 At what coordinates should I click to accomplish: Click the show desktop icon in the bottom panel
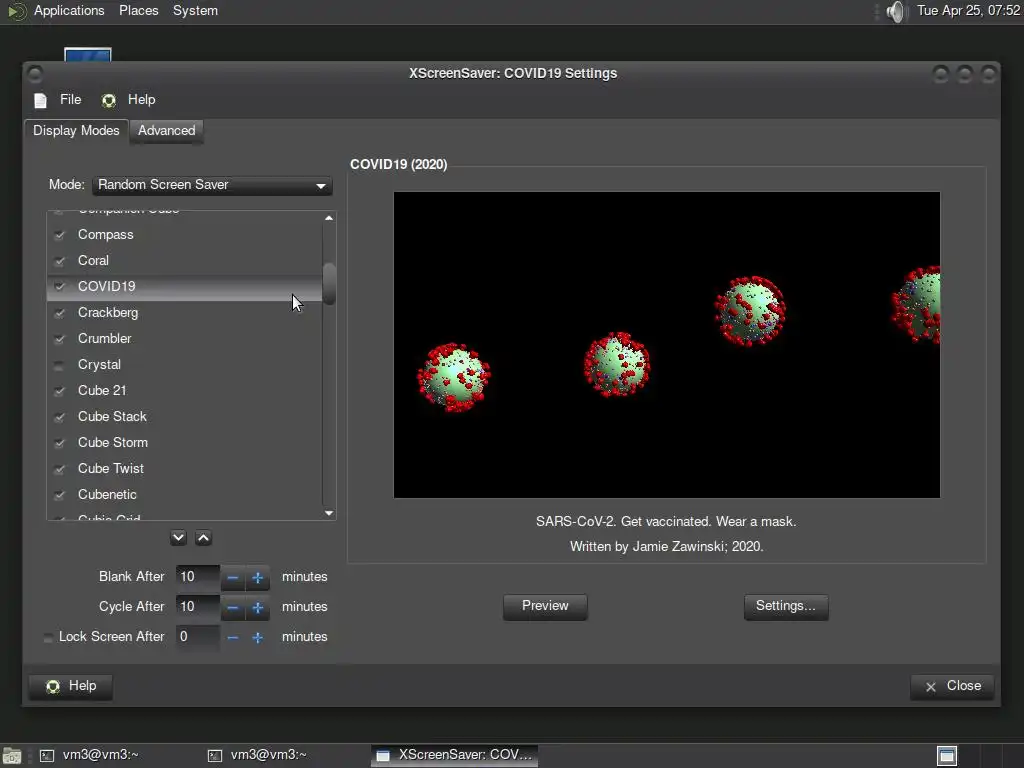[12, 756]
